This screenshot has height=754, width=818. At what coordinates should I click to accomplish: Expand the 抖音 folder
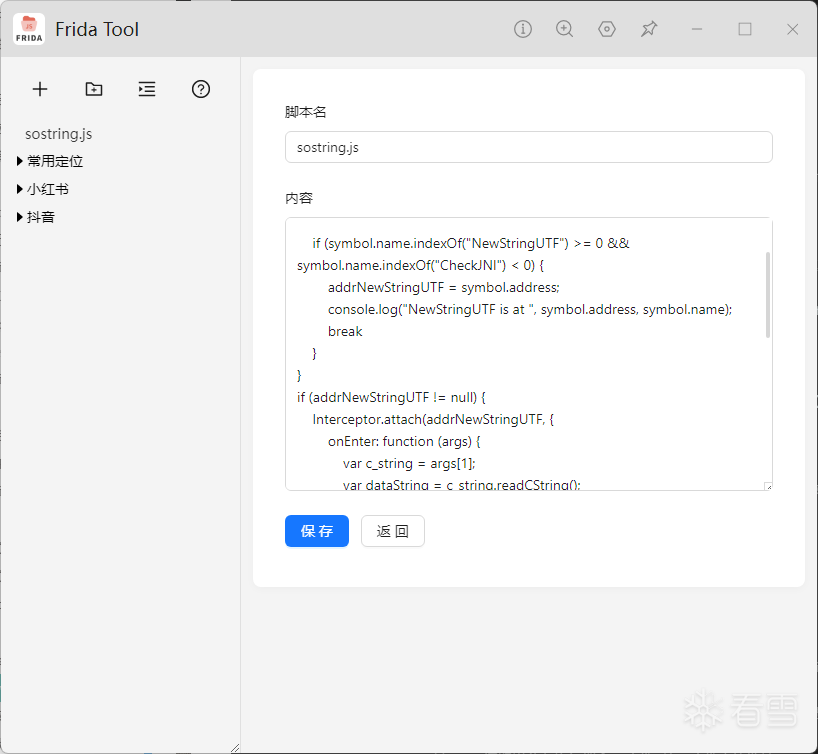click(36, 217)
